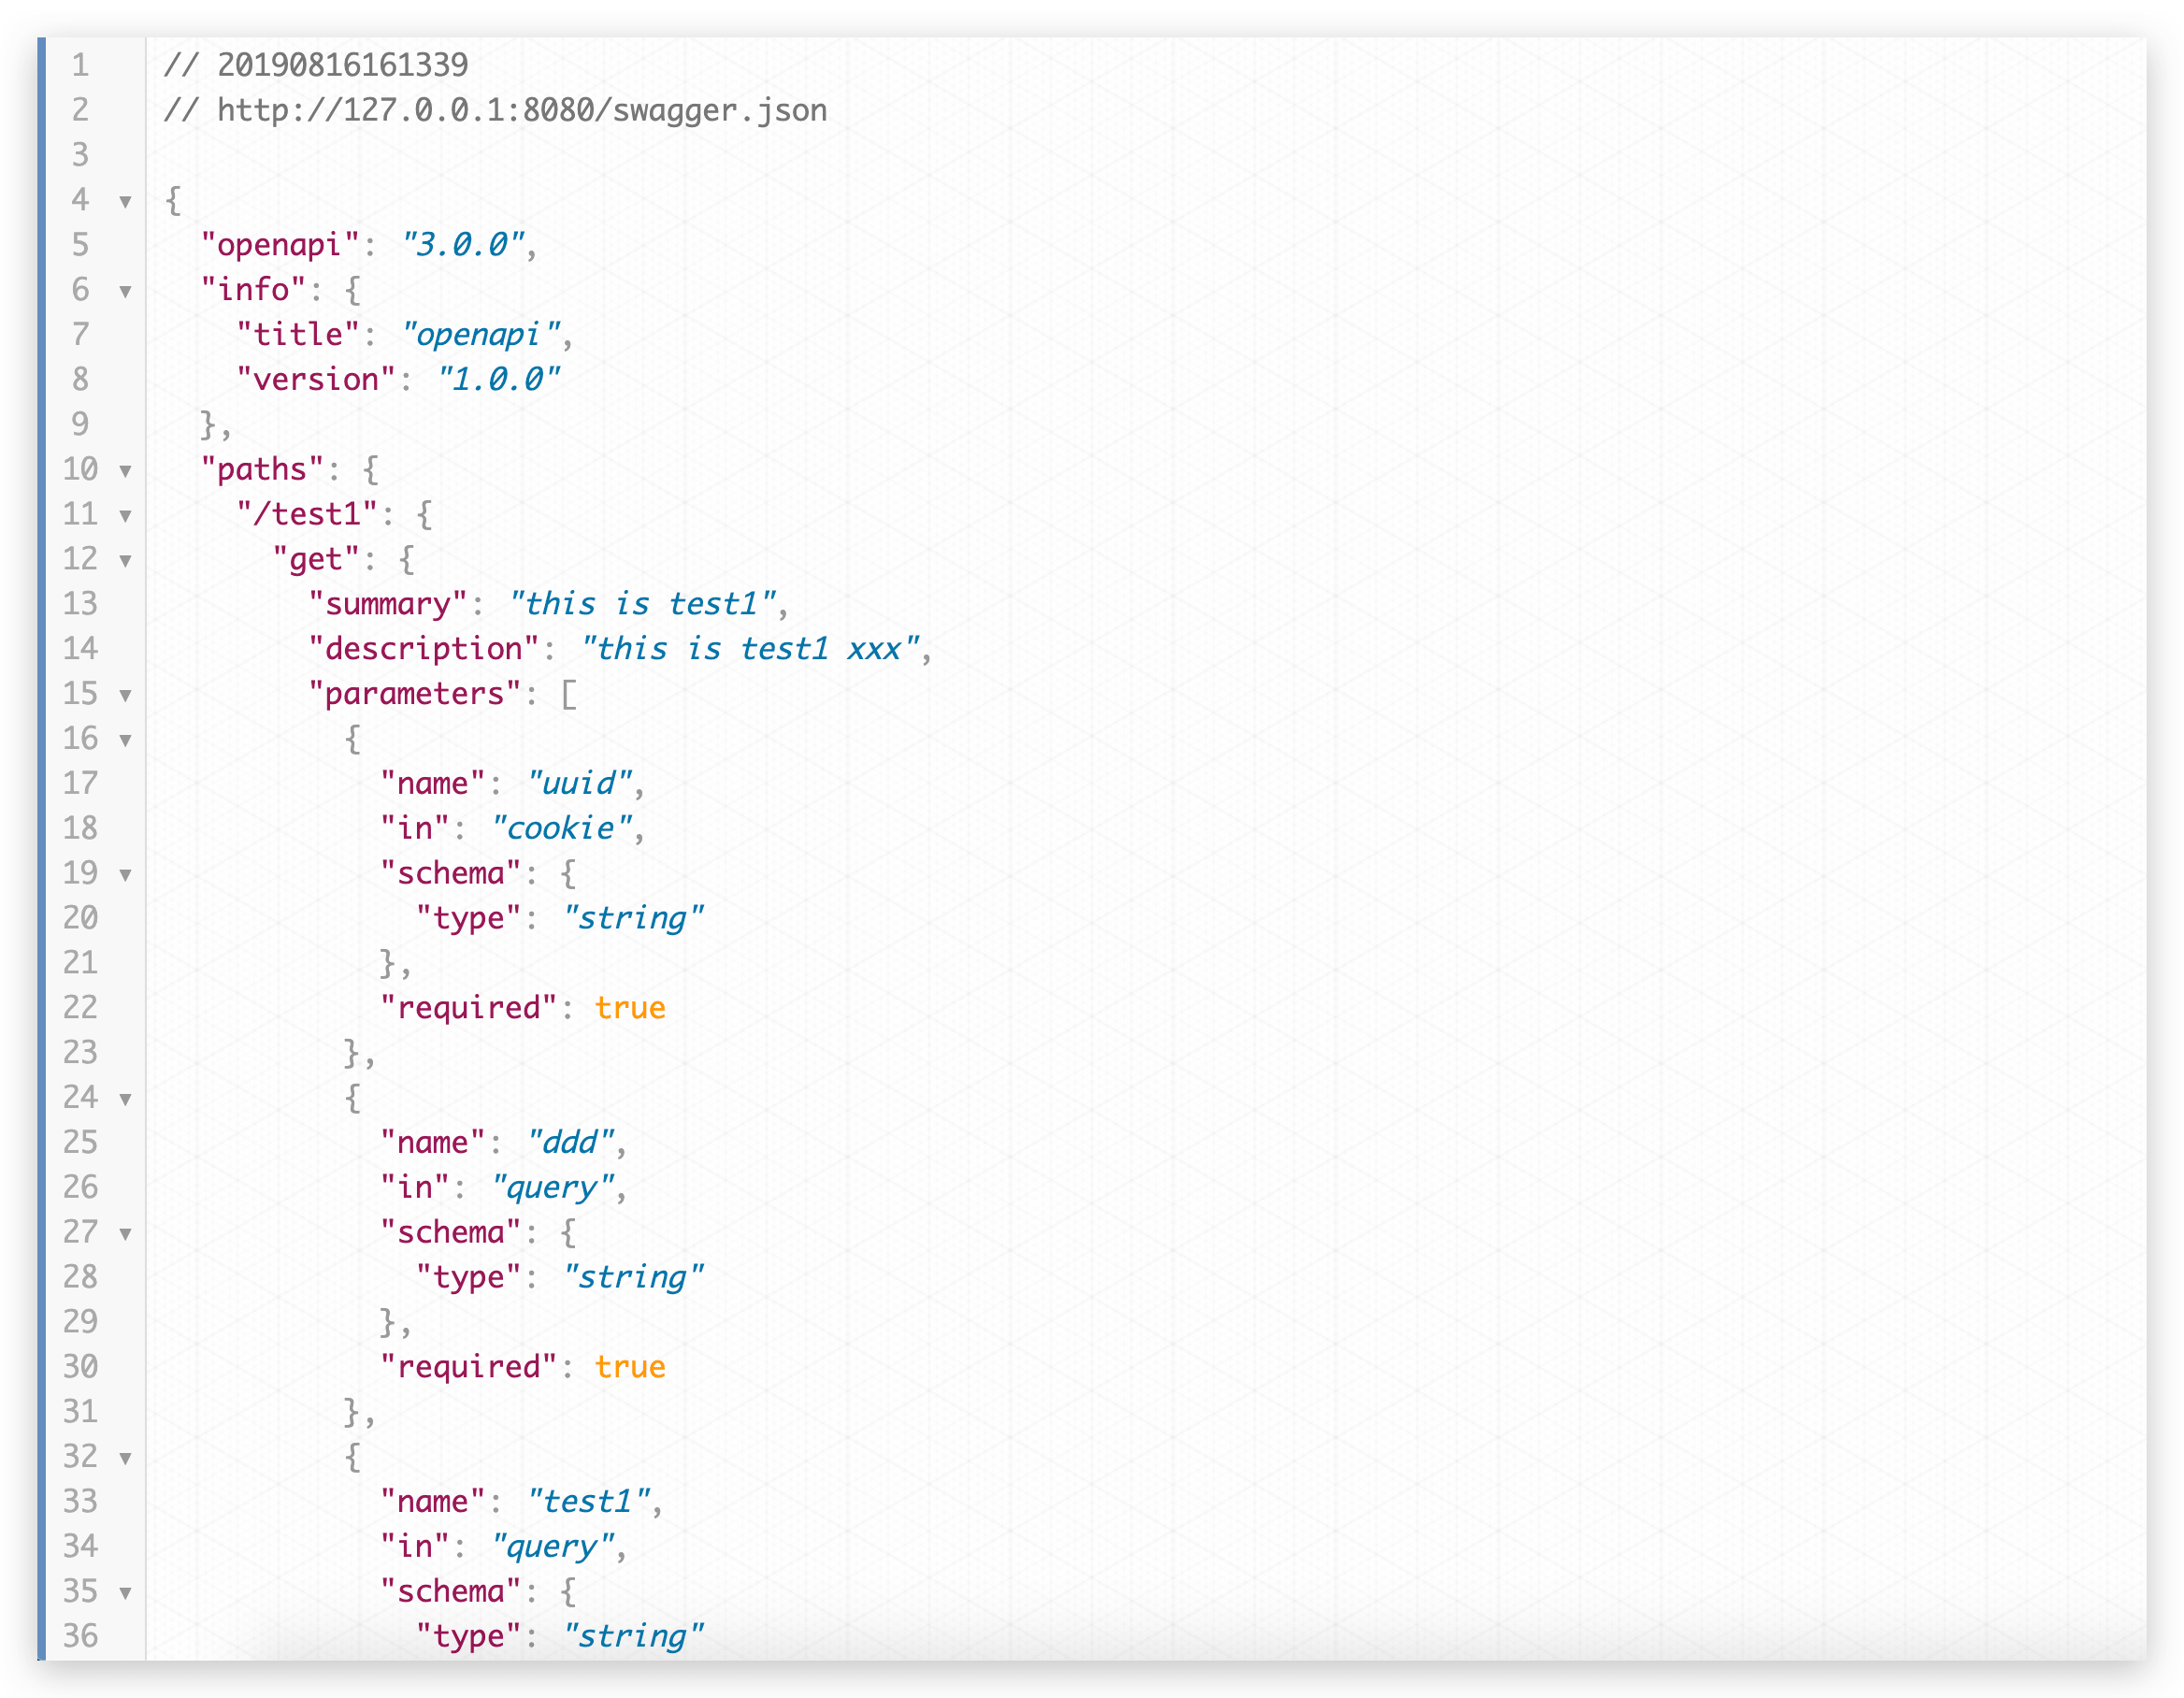Collapse the "paths" fold arrow on line 10
The width and height of the screenshot is (2184, 1698).
point(125,471)
